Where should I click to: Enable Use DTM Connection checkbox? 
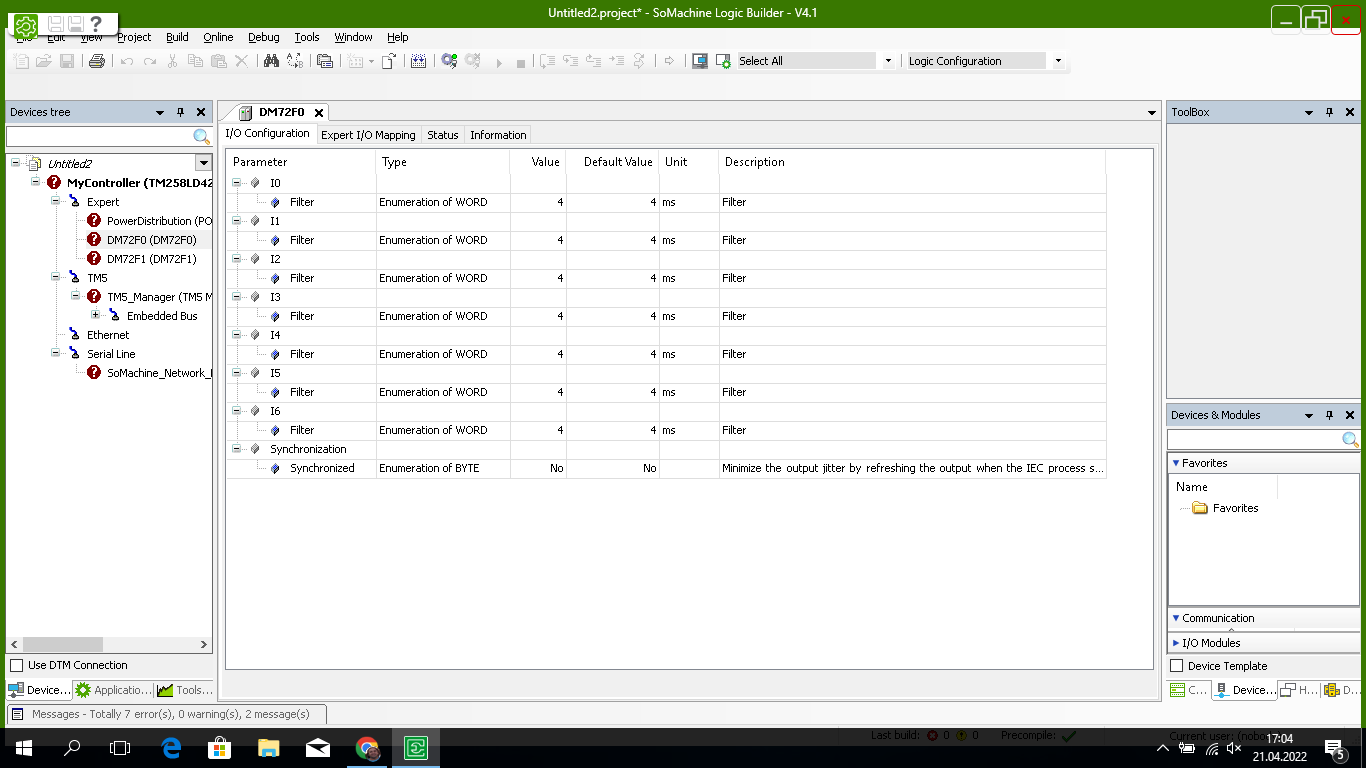pyautogui.click(x=16, y=665)
